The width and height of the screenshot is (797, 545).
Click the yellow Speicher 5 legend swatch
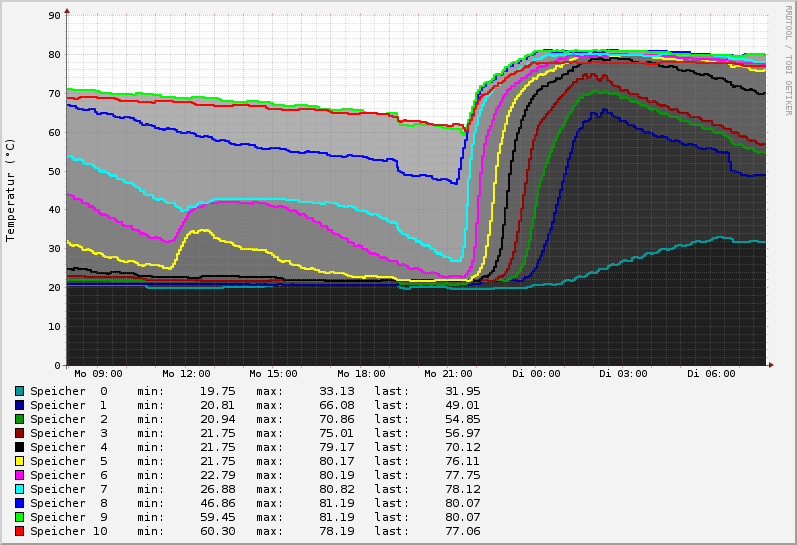pos(19,461)
